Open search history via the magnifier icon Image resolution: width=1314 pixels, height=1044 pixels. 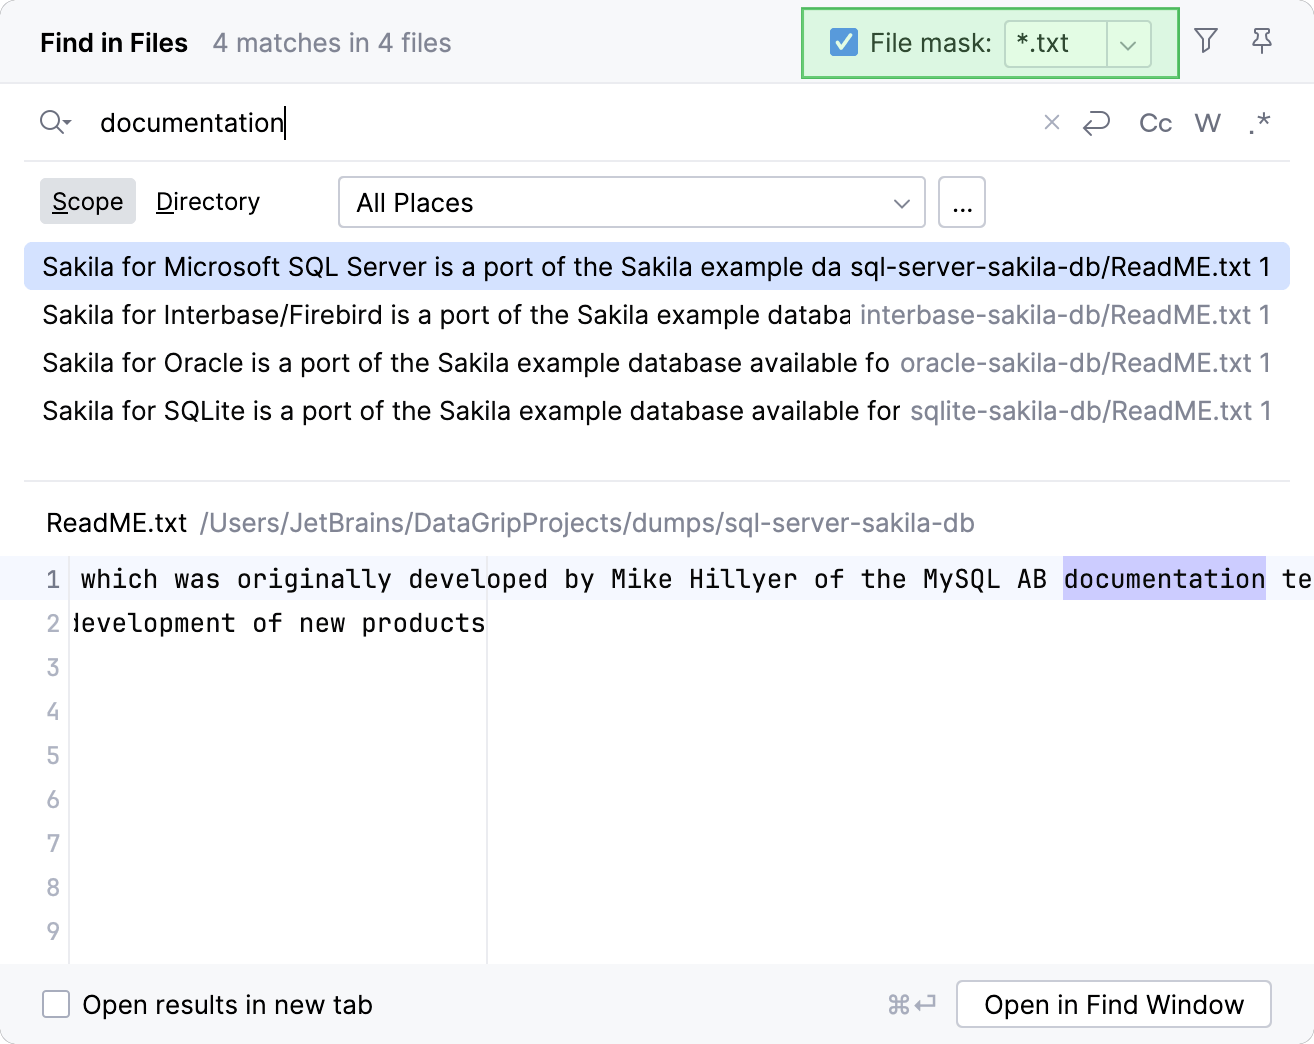click(x=55, y=122)
